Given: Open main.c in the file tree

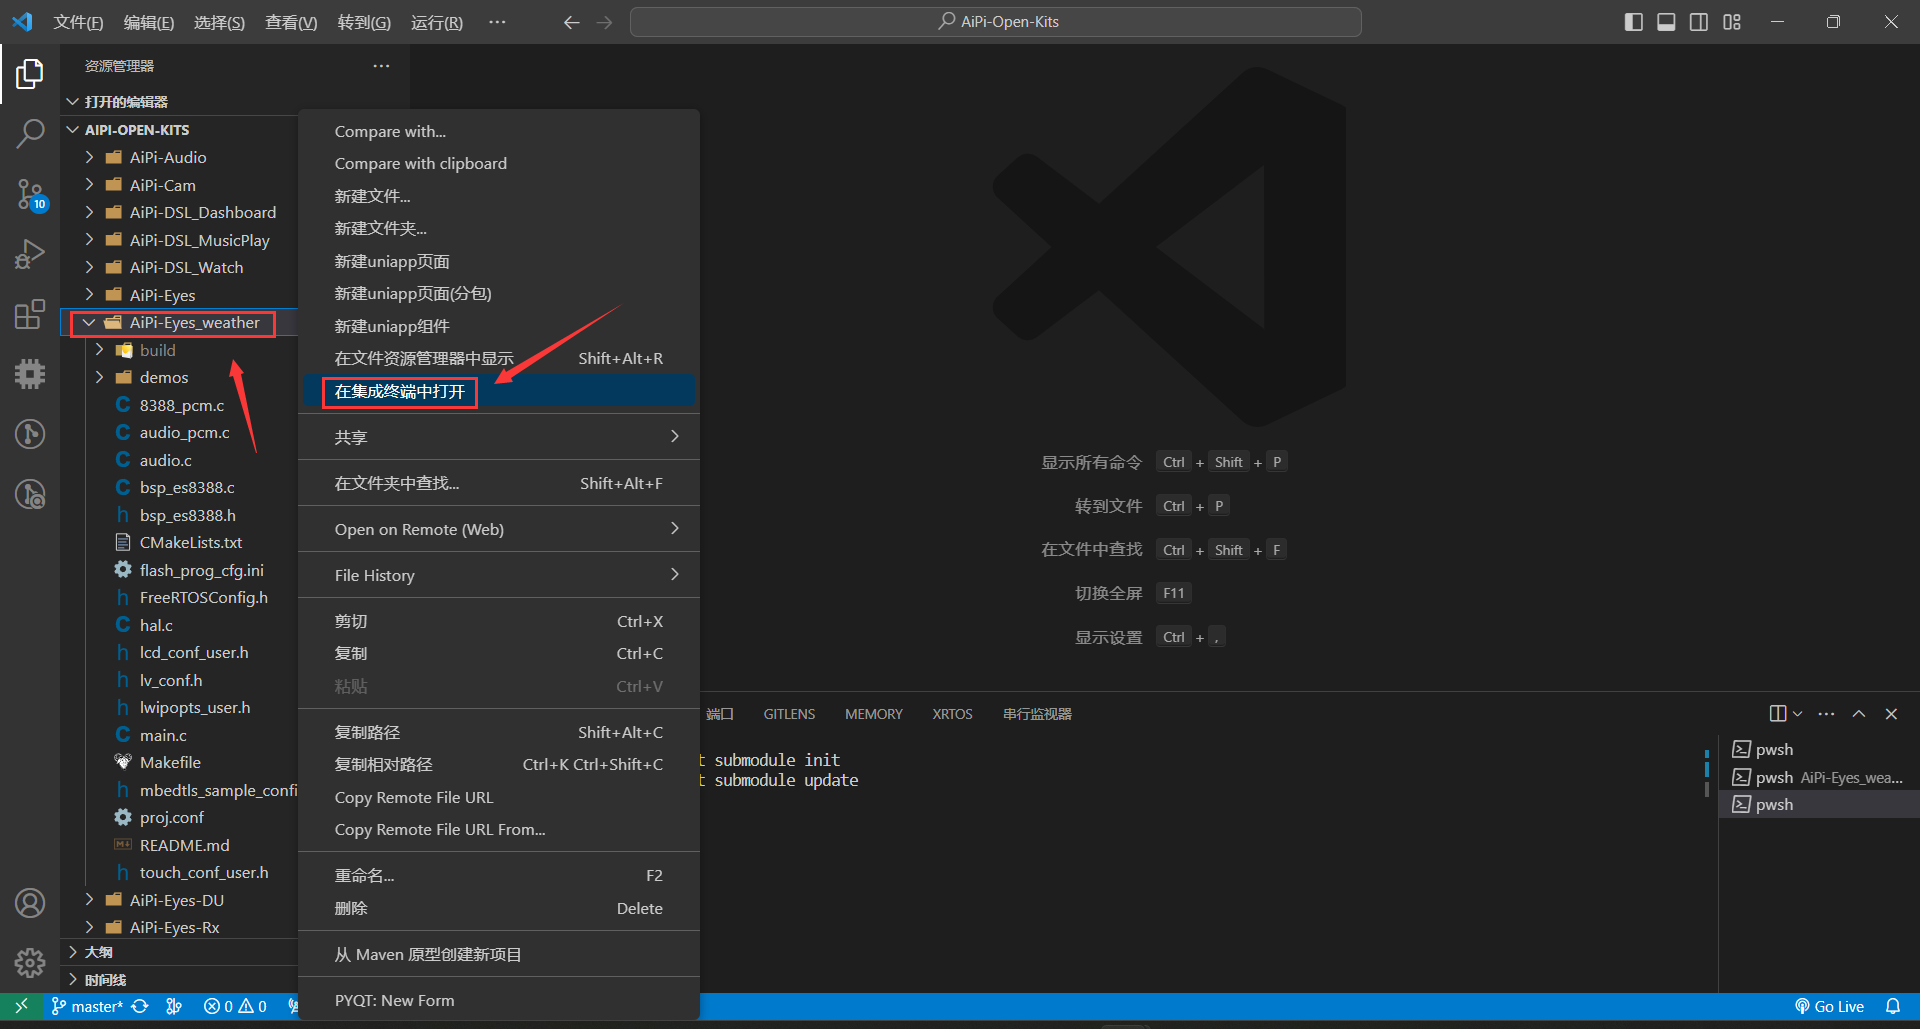Looking at the screenshot, I should (163, 735).
